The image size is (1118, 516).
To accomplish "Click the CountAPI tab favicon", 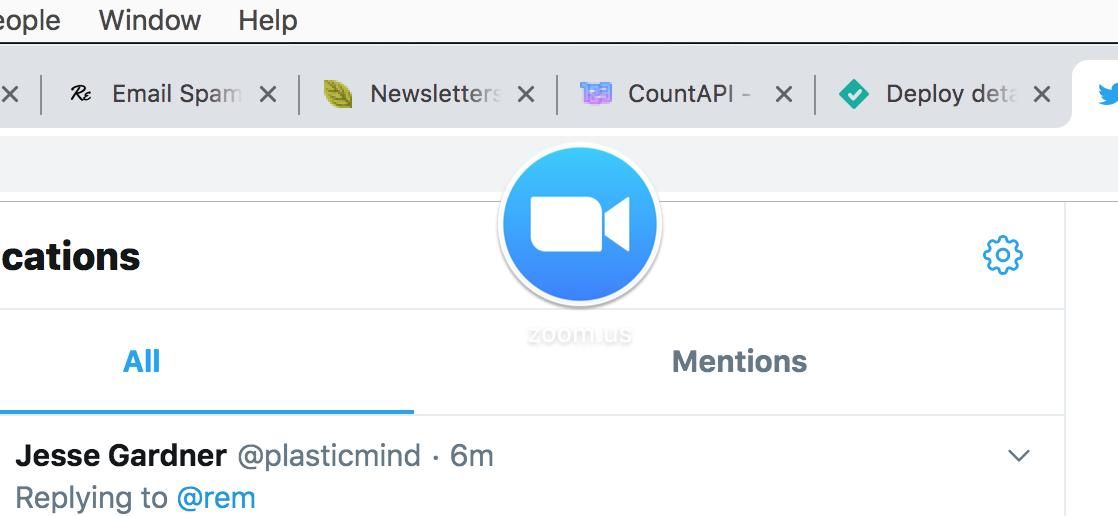I will 596,93.
